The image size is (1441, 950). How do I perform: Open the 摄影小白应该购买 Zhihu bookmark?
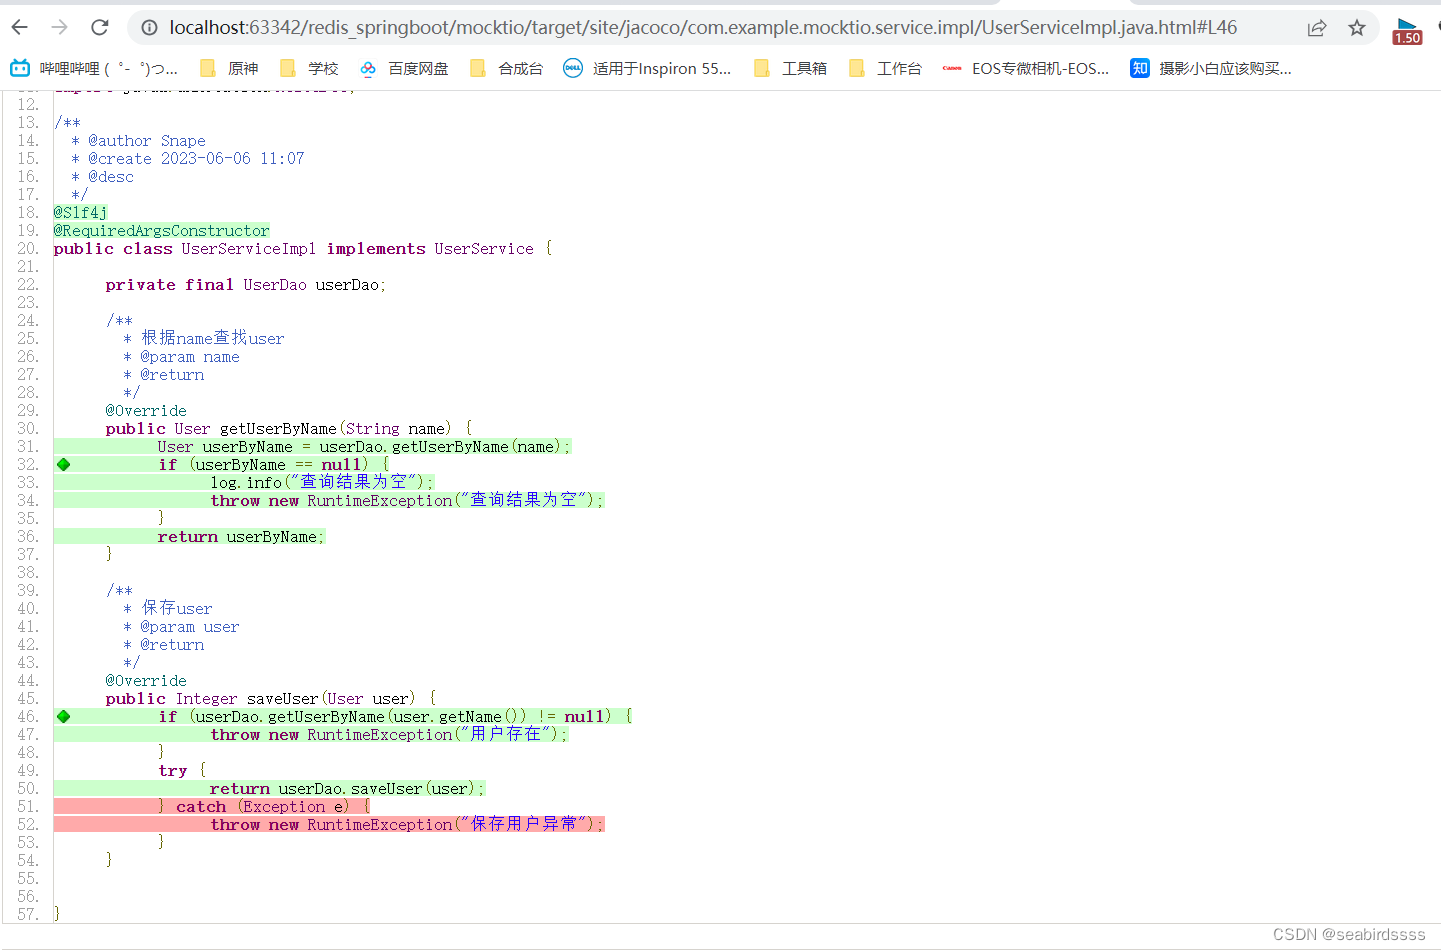[1211, 68]
